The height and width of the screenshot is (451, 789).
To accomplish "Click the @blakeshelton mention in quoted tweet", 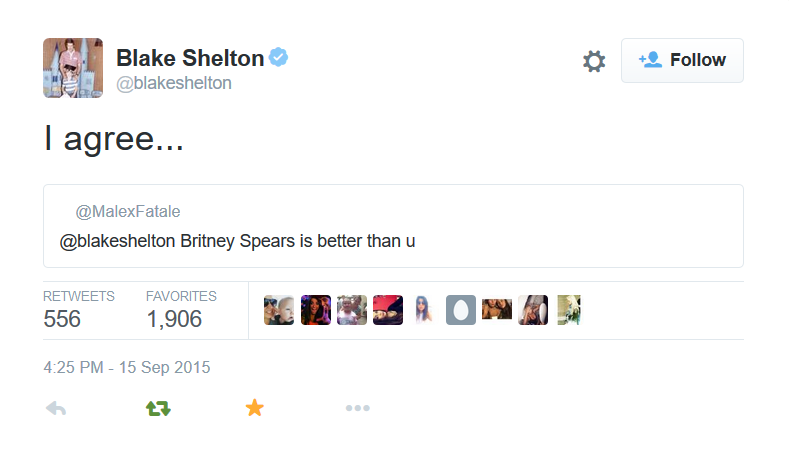I will point(117,241).
